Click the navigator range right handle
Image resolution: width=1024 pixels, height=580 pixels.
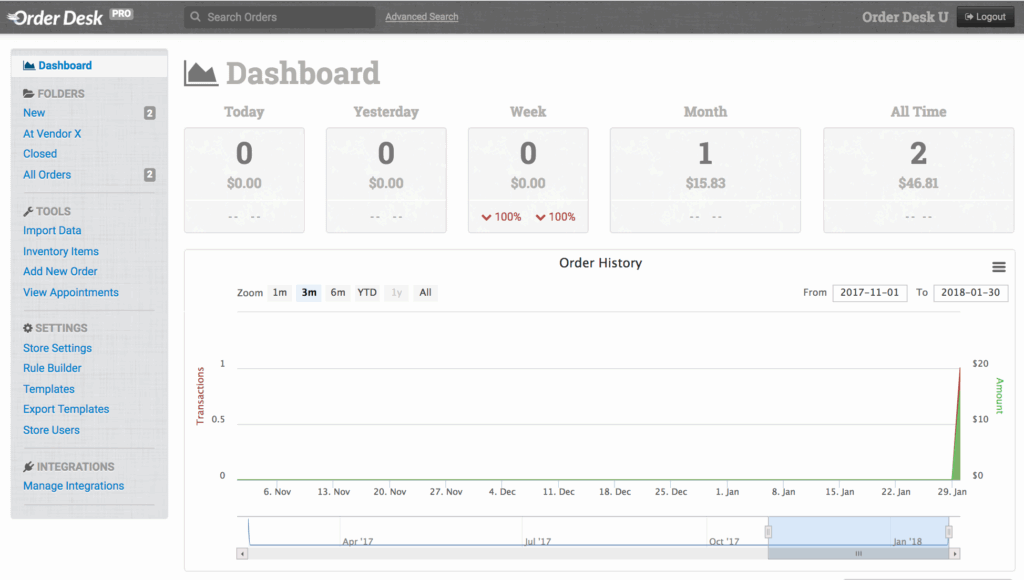click(x=949, y=532)
